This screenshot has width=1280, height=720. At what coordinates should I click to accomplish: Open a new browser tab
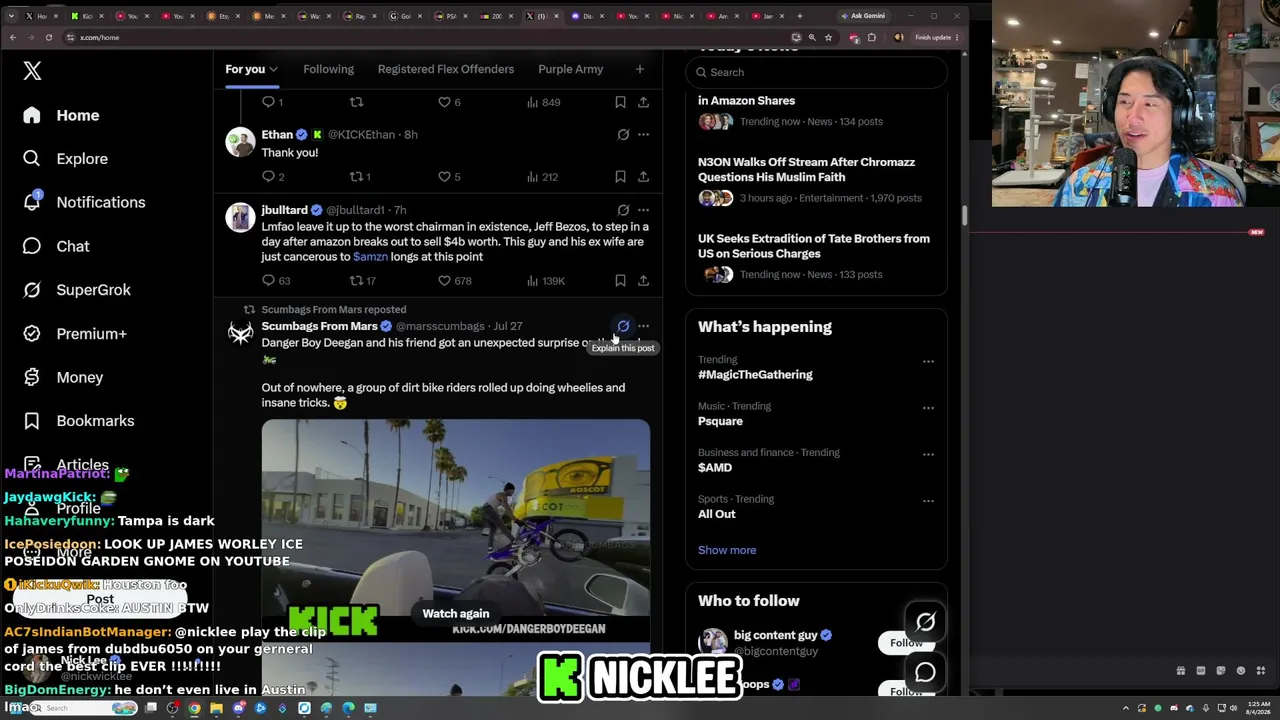point(799,16)
